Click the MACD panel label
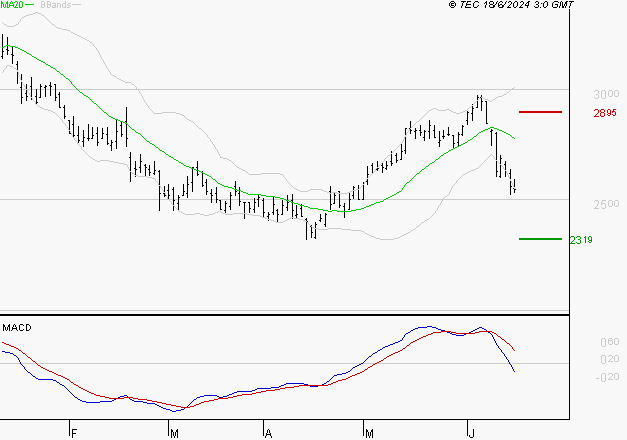The width and height of the screenshot is (627, 440). [17, 328]
